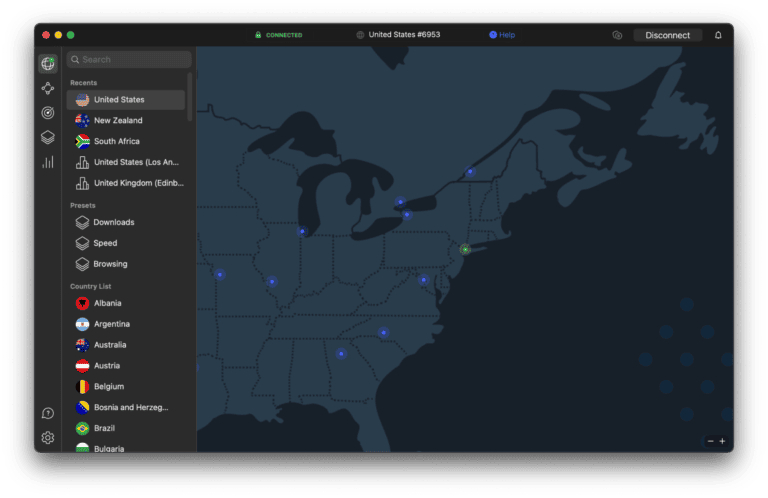The height and width of the screenshot is (498, 768).
Task: Open the Help link in title bar
Action: [x=502, y=35]
